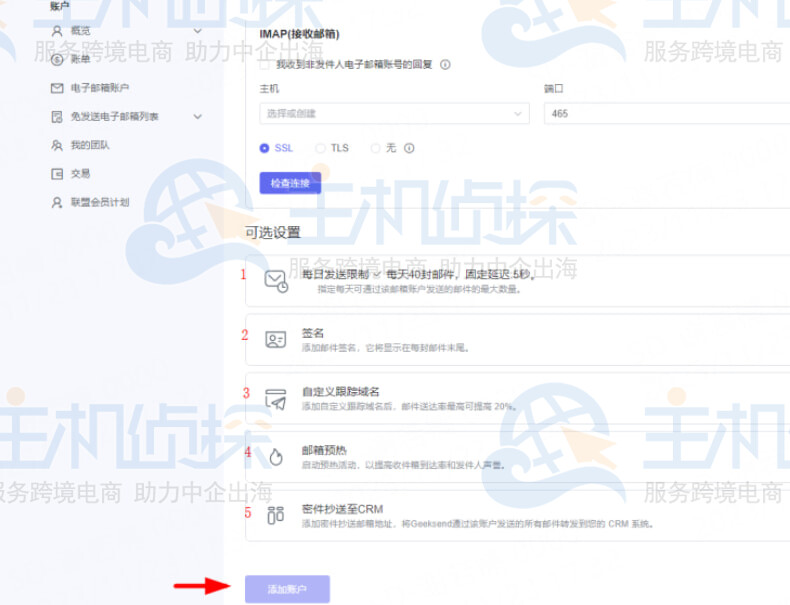Open 我的团队 in the sidebar

90,146
